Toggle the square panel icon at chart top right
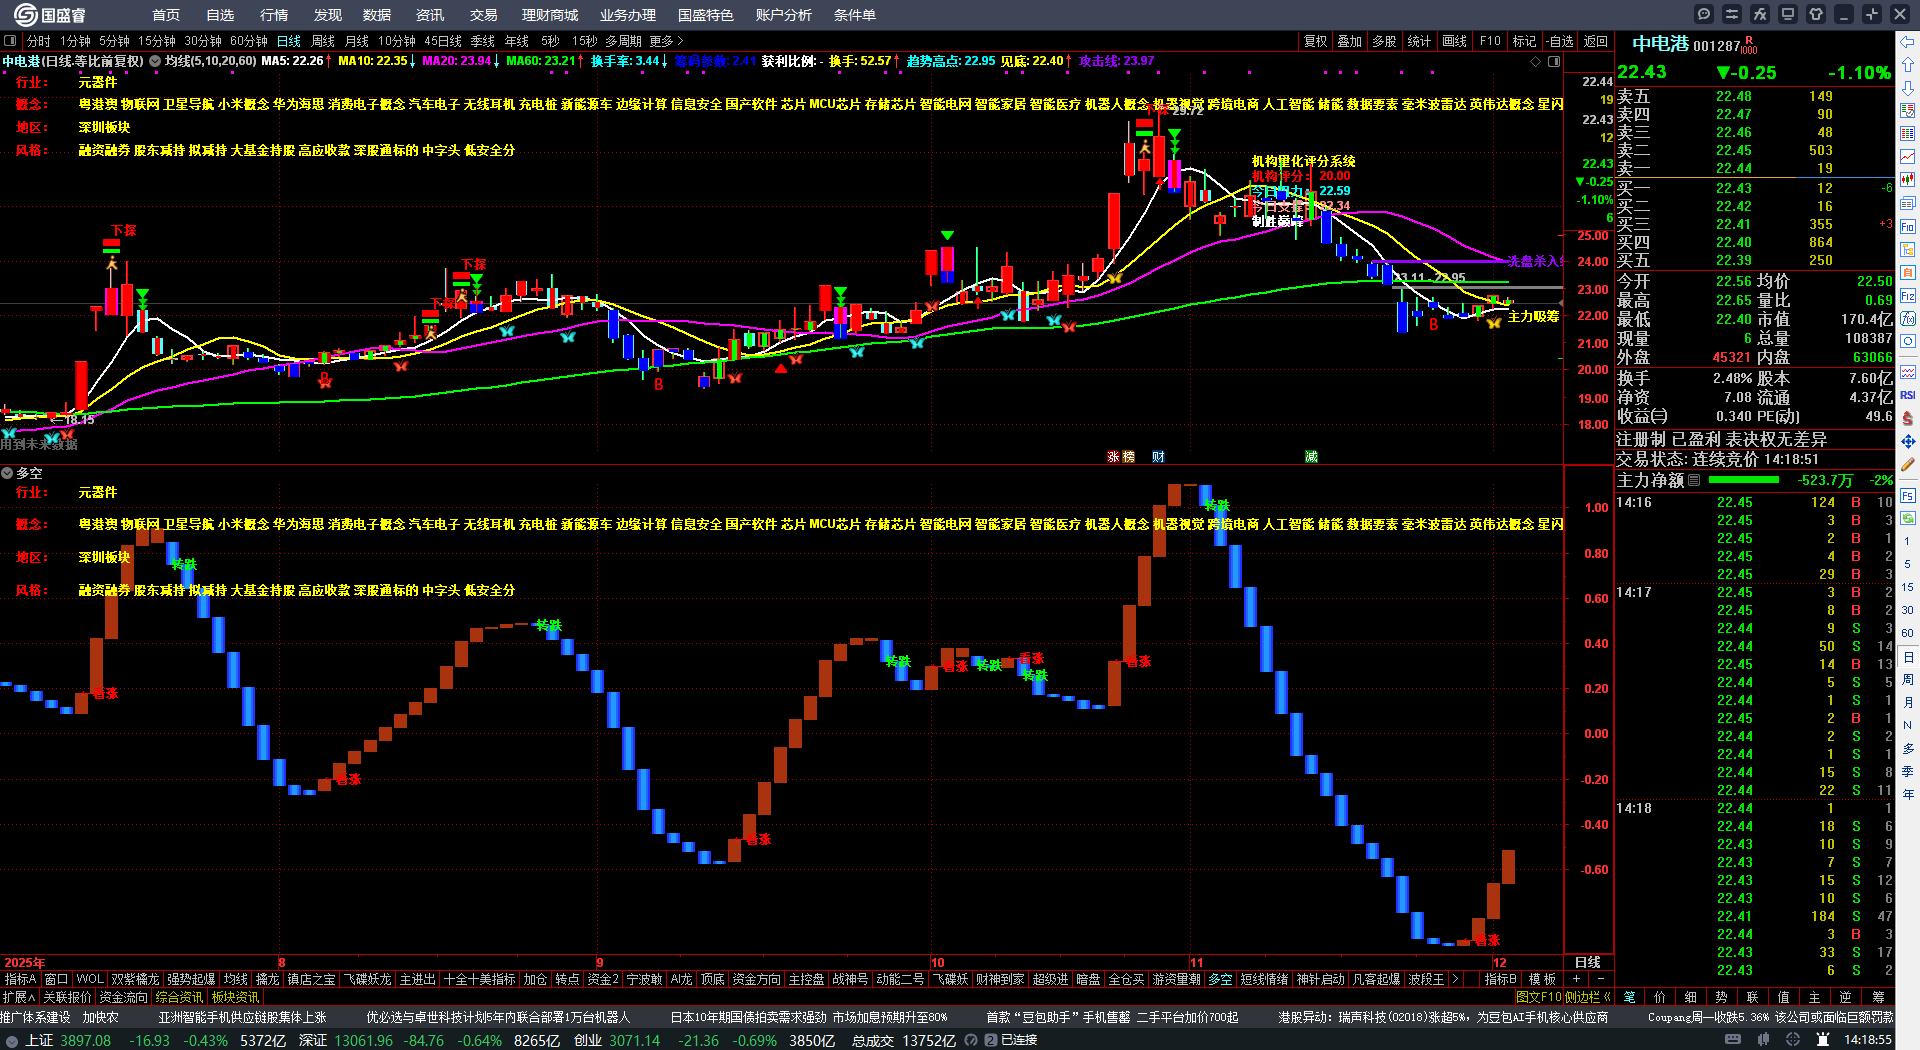1920x1050 pixels. (x=1554, y=61)
